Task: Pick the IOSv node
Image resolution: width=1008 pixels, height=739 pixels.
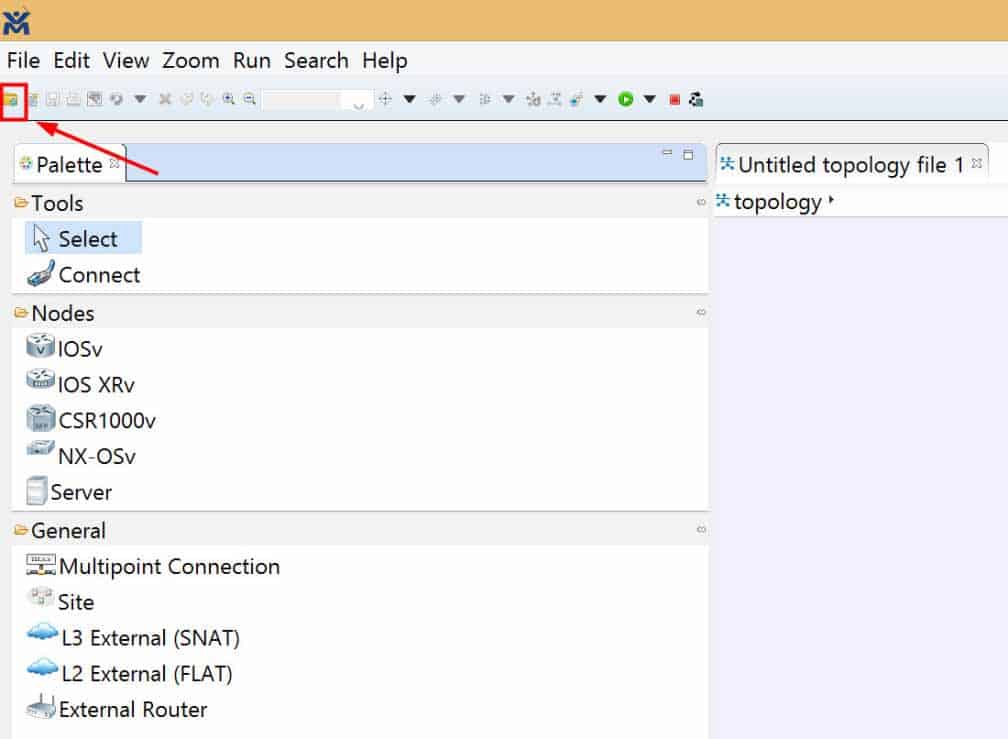Action: coord(64,348)
